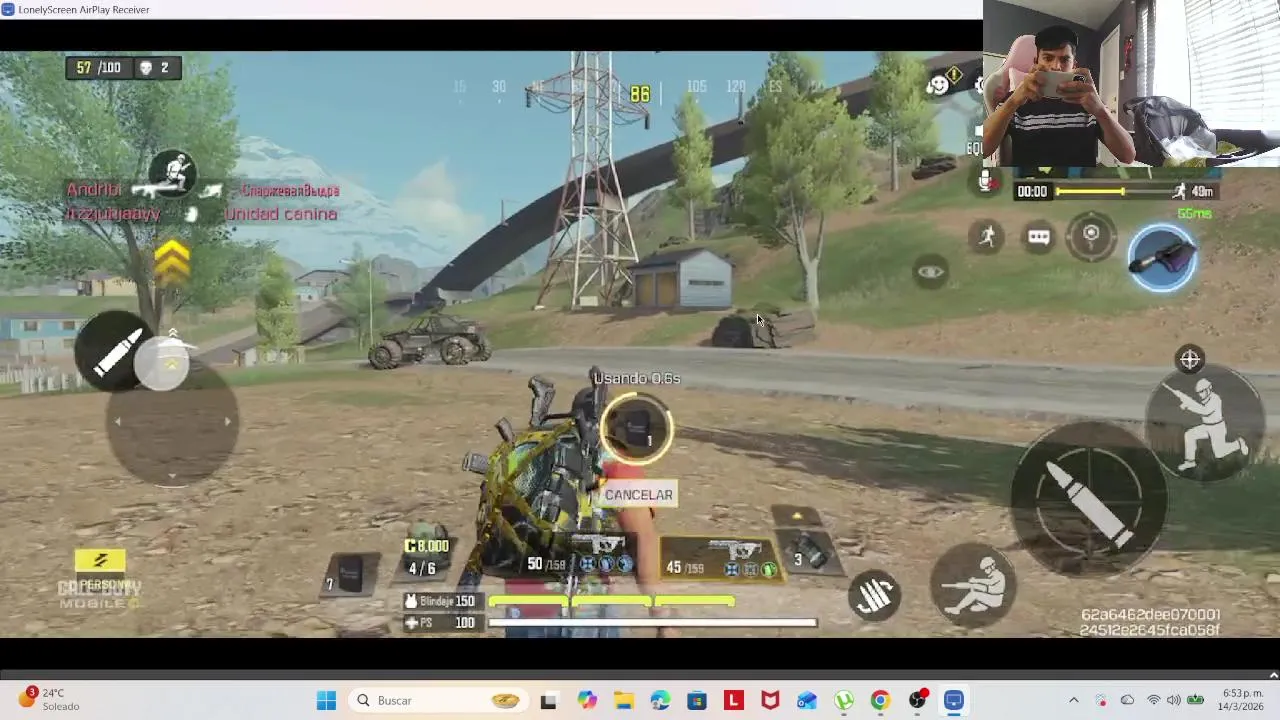
Task: Tap the large fire bullet button on right
Action: pos(1088,498)
